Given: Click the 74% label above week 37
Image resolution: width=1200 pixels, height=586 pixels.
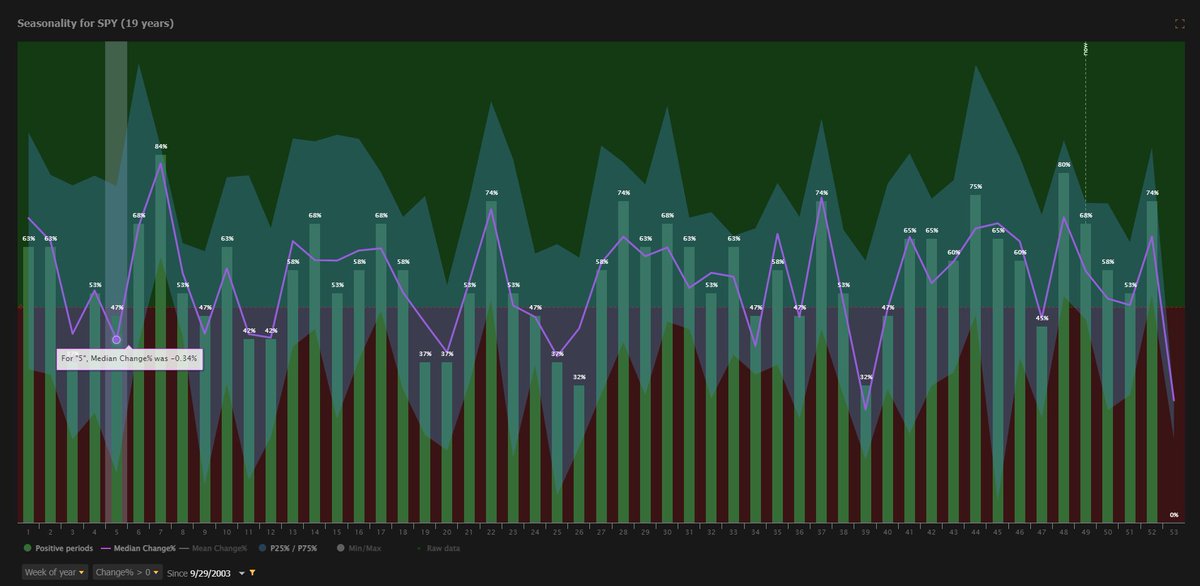Looking at the screenshot, I should pyautogui.click(x=822, y=193).
